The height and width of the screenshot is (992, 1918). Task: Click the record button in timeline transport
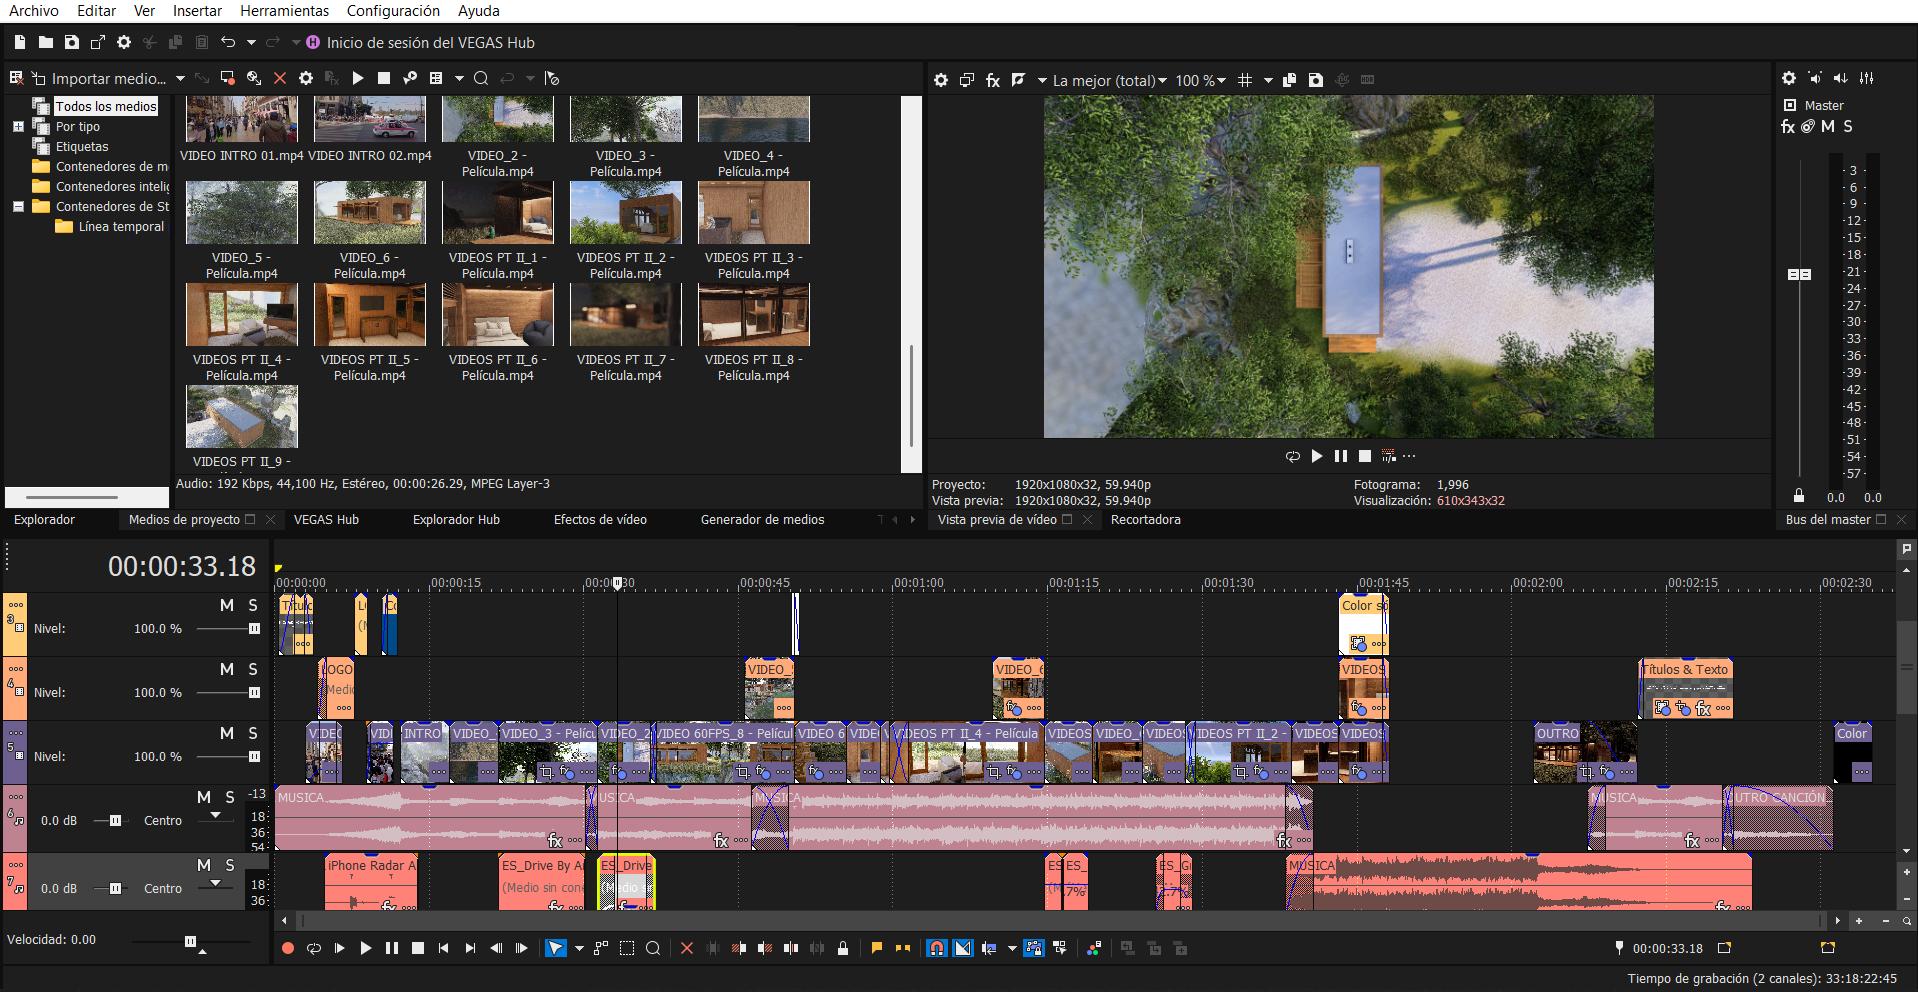pyautogui.click(x=288, y=948)
